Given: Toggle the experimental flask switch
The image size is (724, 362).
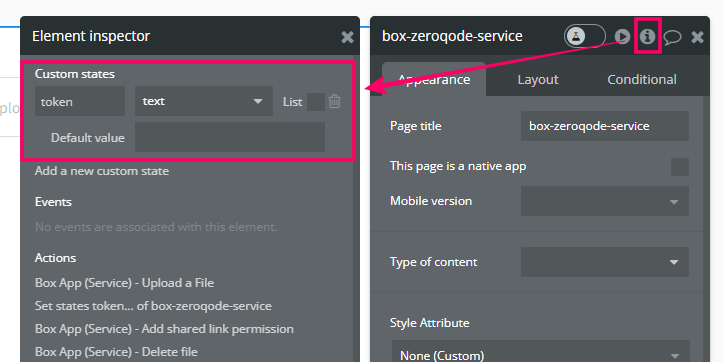Looking at the screenshot, I should (x=585, y=36).
